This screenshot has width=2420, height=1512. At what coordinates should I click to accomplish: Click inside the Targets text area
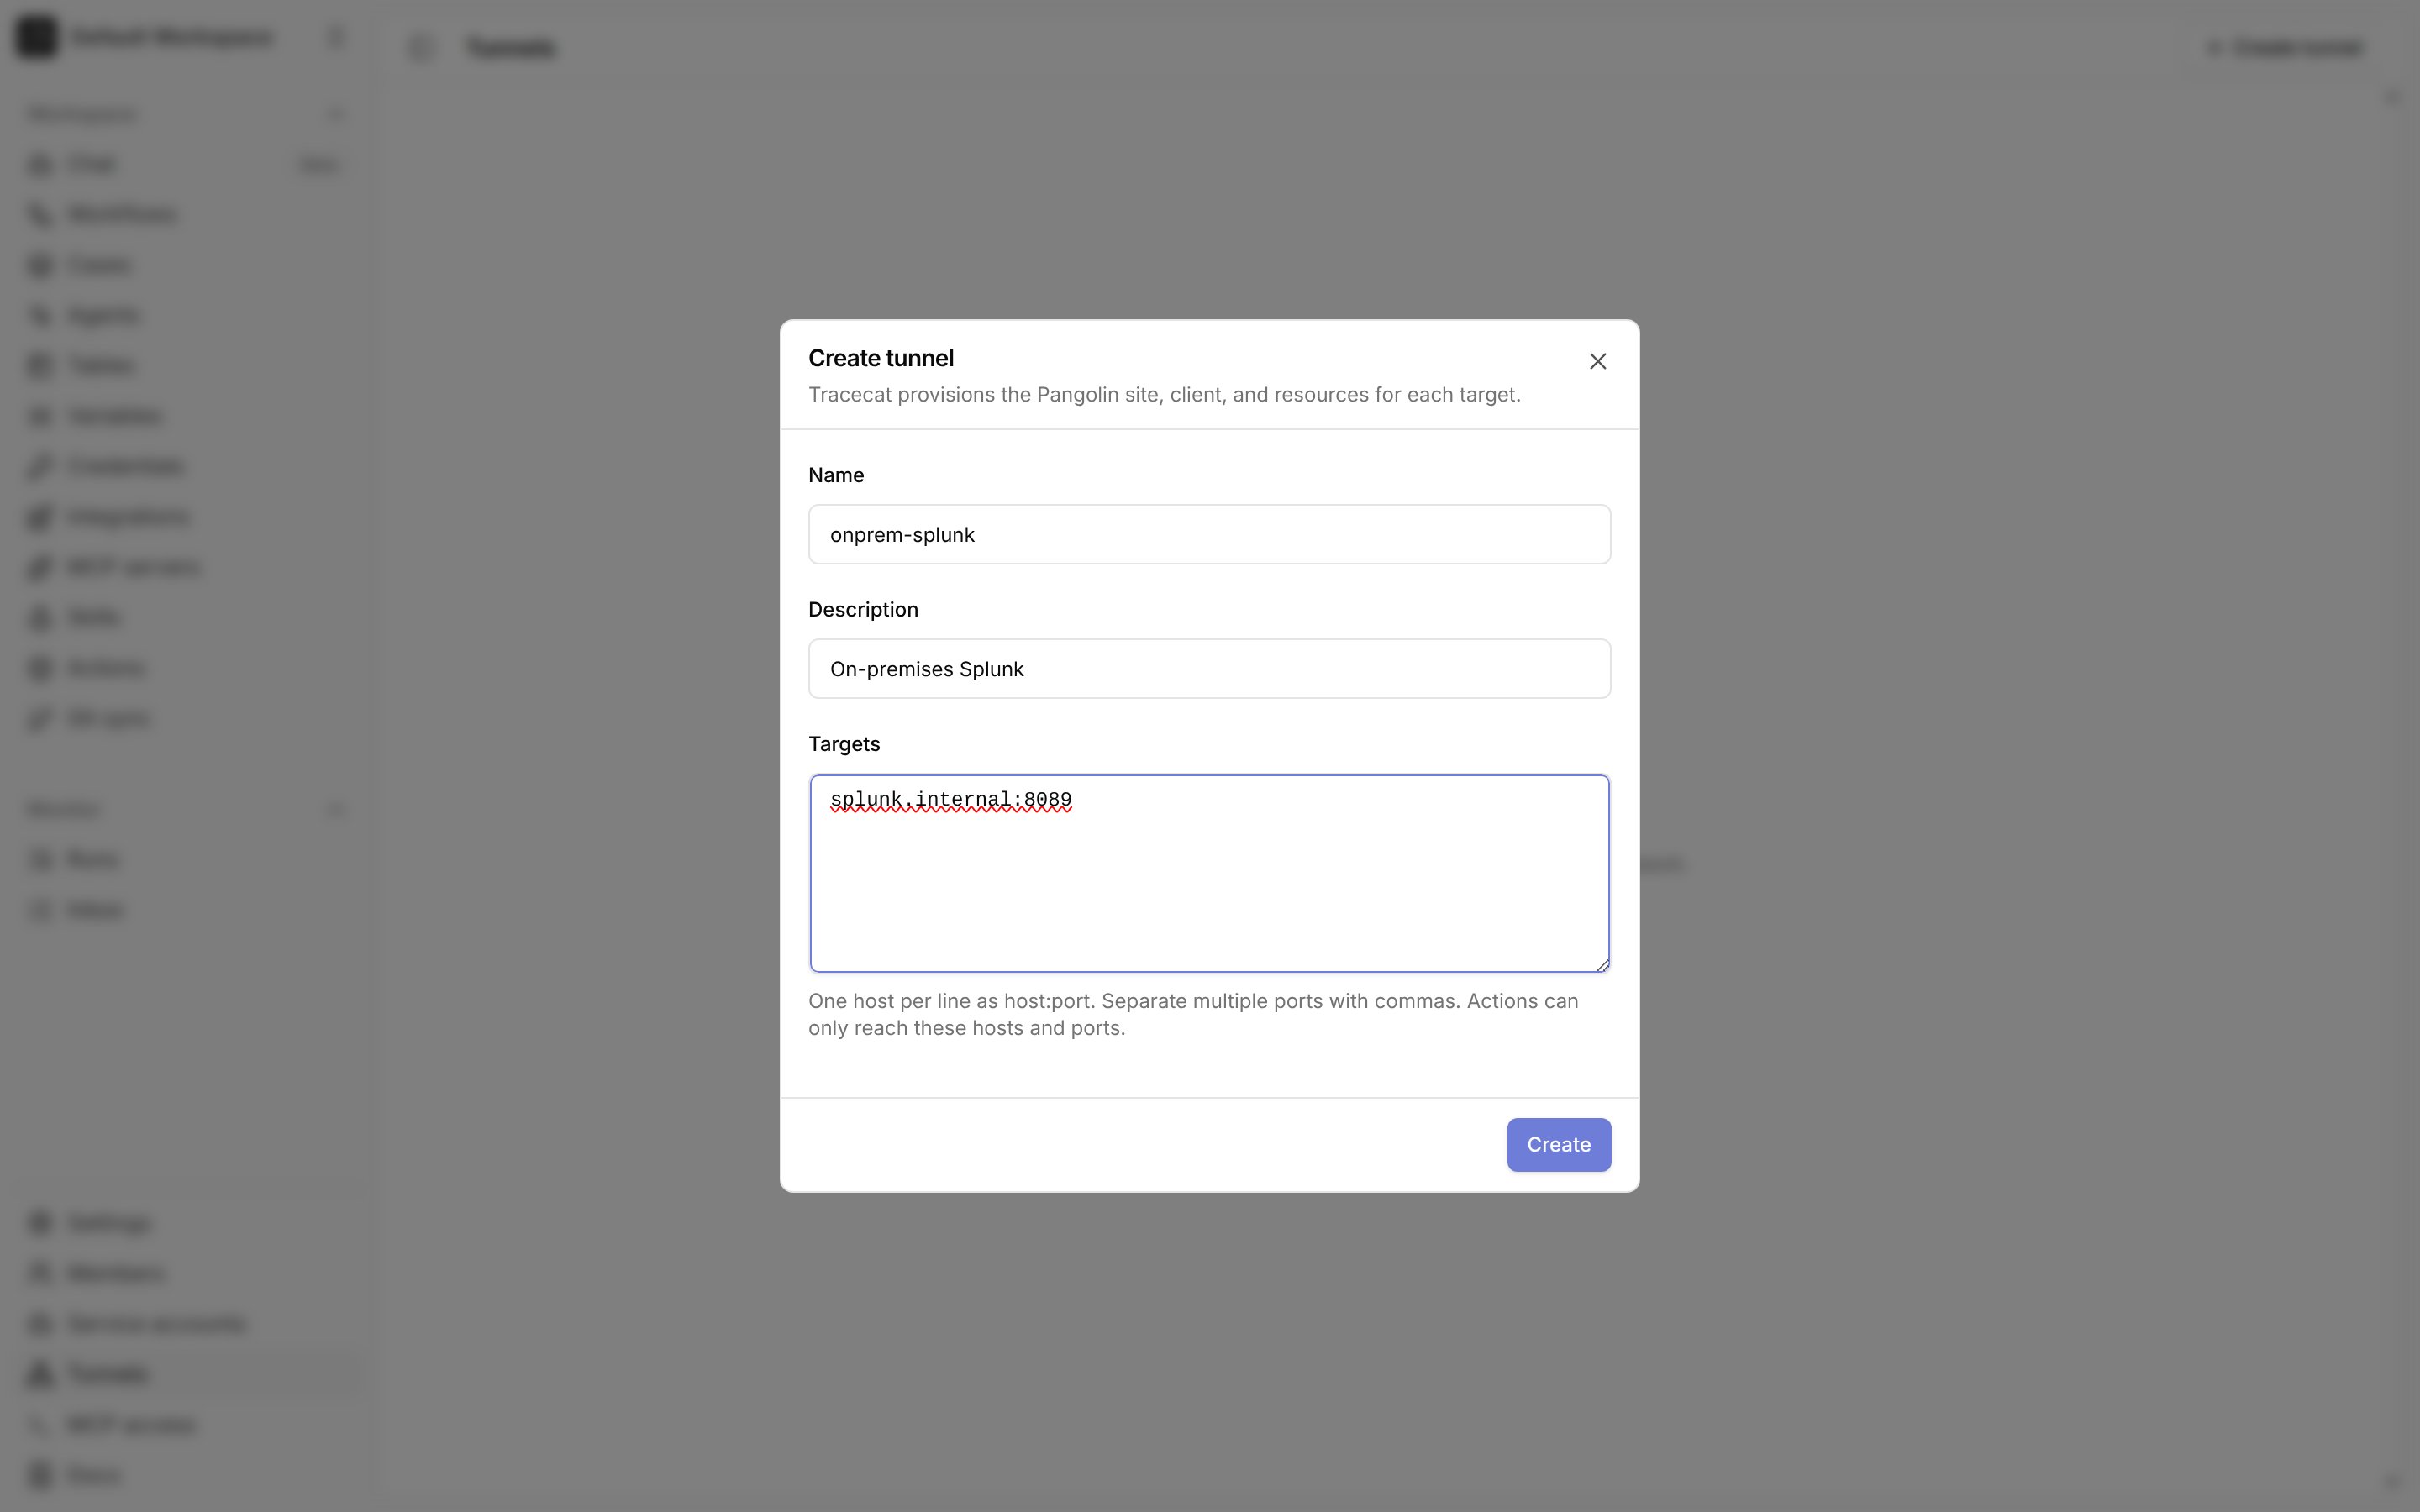[1209, 873]
